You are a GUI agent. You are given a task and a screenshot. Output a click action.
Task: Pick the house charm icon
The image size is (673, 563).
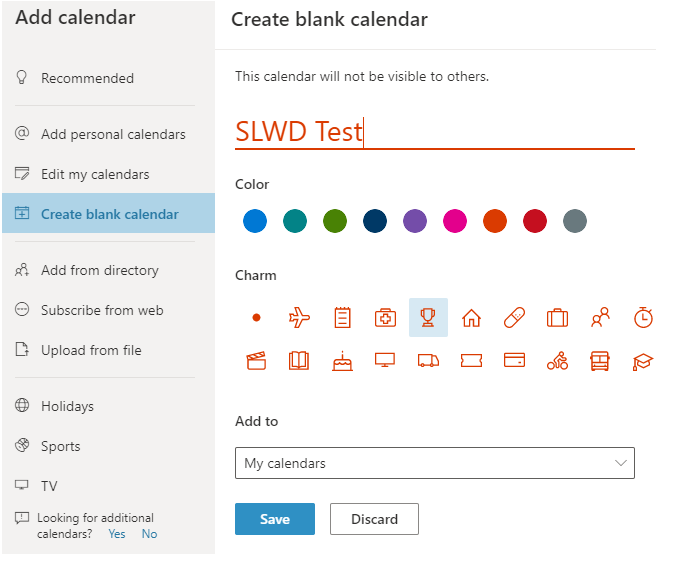(471, 318)
